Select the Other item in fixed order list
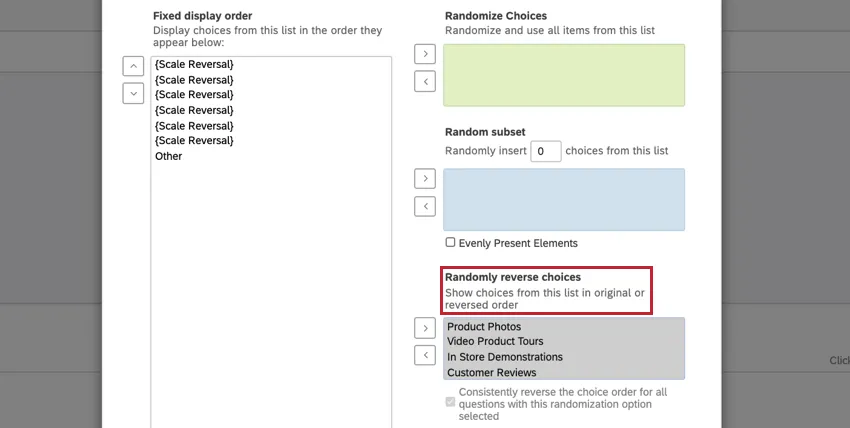850x428 pixels. [169, 156]
